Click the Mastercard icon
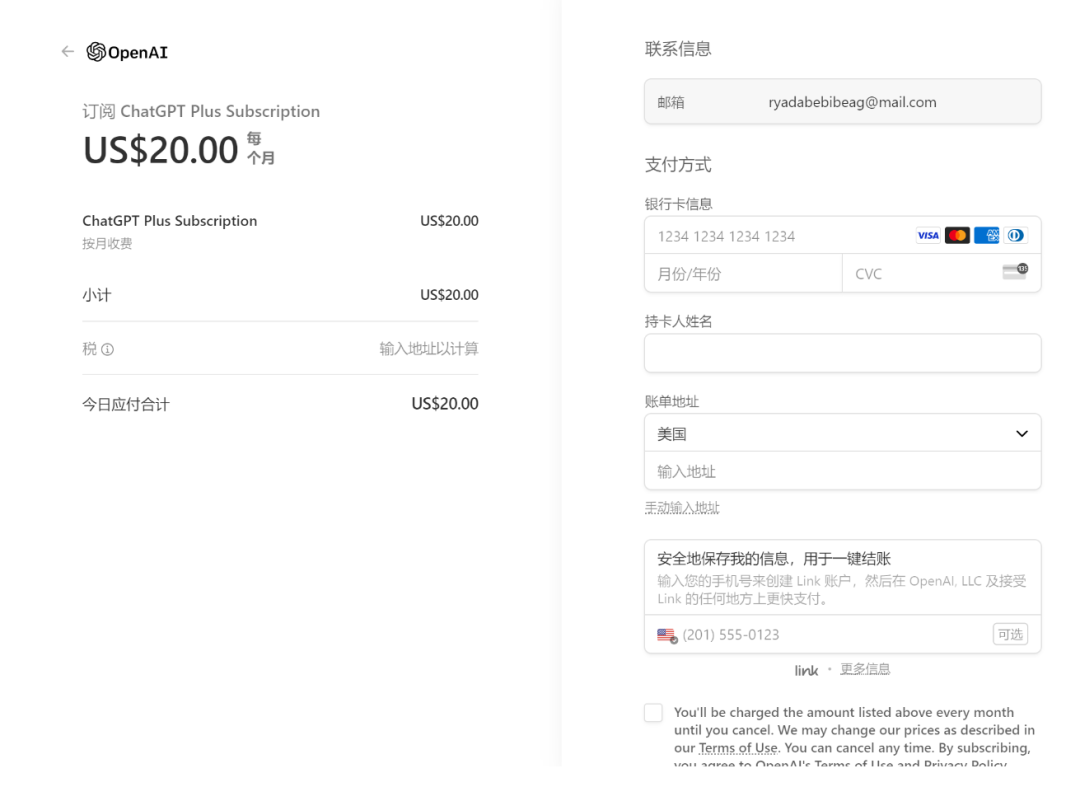This screenshot has width=1080, height=787. (957, 236)
